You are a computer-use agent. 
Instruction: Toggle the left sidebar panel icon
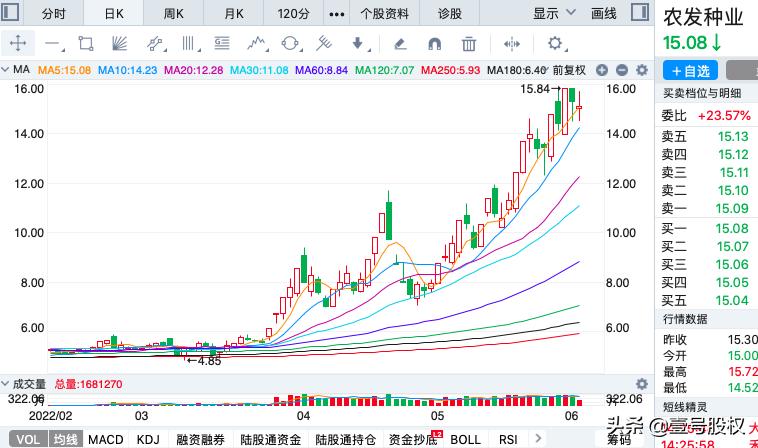coord(11,12)
